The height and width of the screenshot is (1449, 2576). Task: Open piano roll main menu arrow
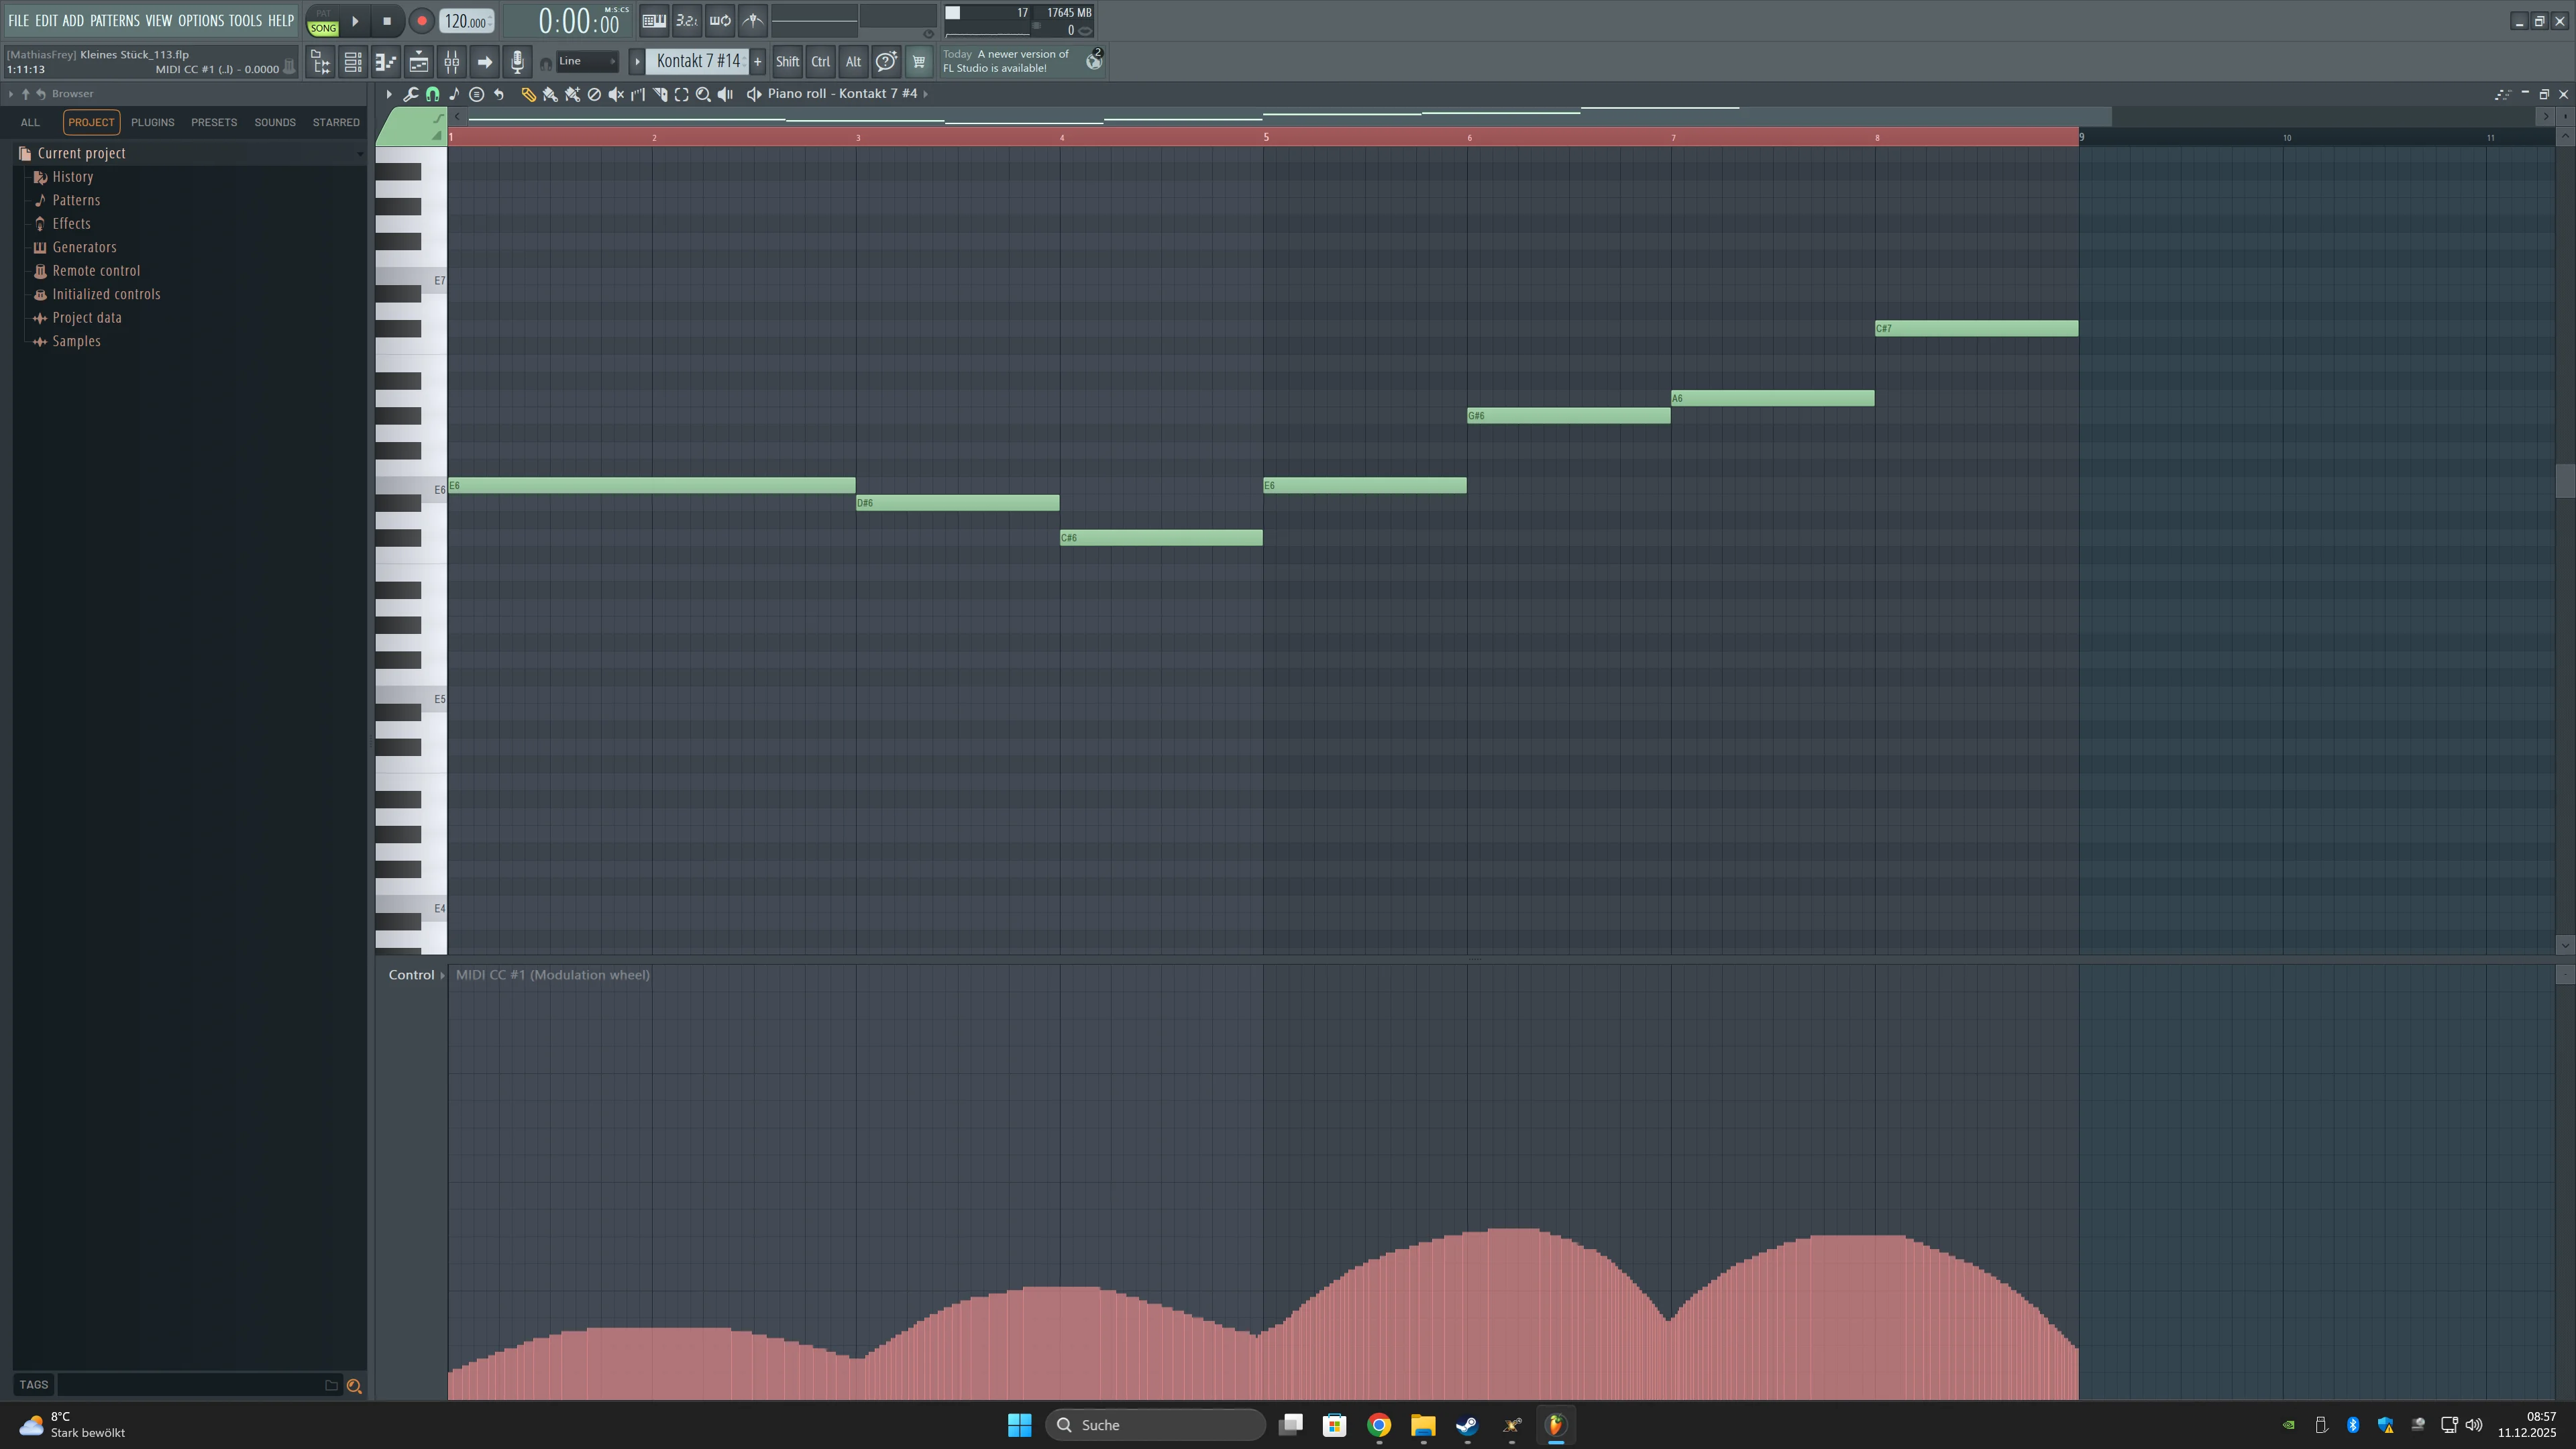click(x=389, y=94)
